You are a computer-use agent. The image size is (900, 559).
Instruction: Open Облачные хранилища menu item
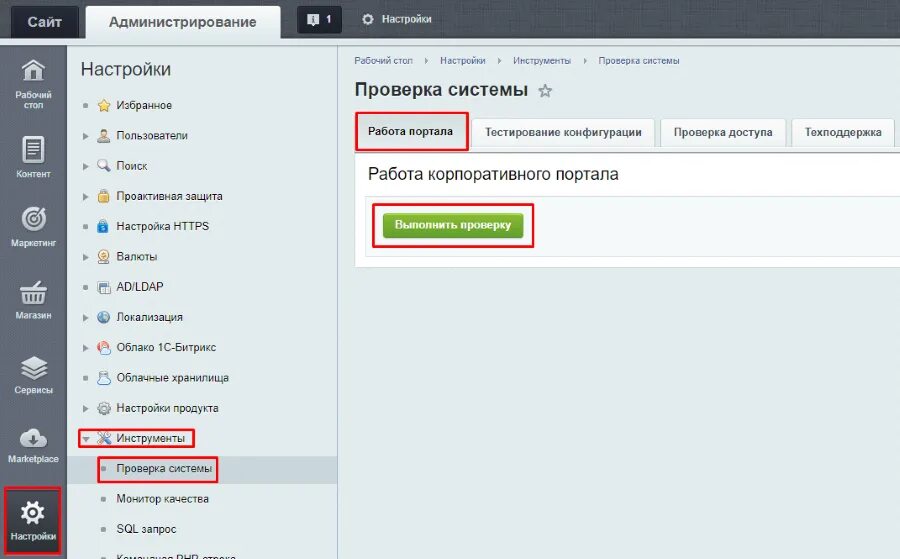[172, 378]
